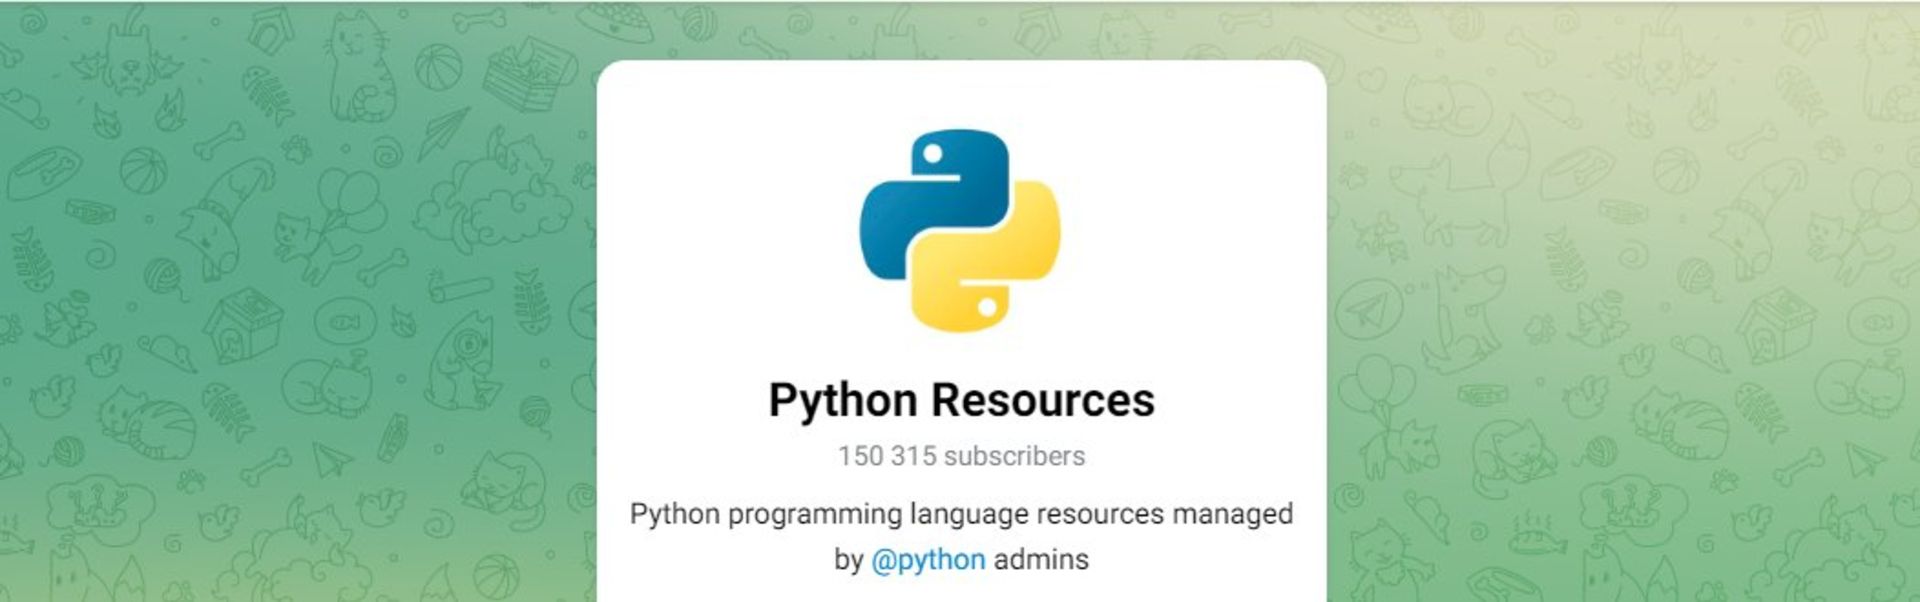Click the white eye of the blue snake
Image resolution: width=1920 pixels, height=602 pixels.
[933, 154]
